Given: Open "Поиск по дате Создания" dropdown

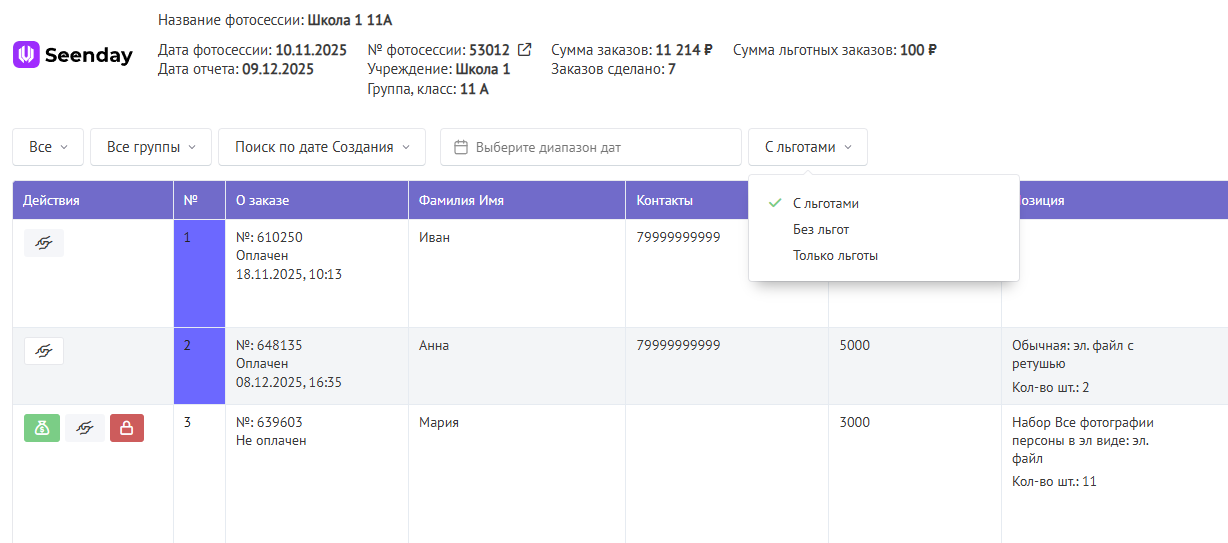Looking at the screenshot, I should (322, 147).
